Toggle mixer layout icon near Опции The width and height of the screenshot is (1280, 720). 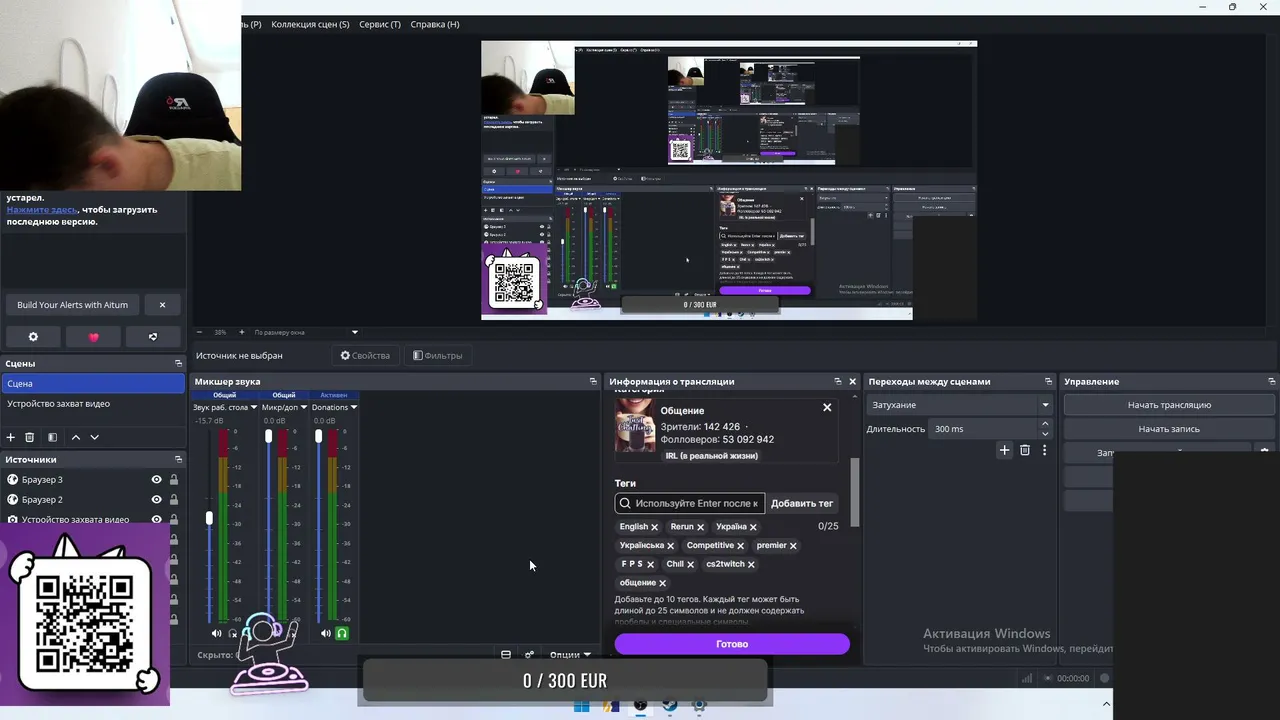point(506,655)
